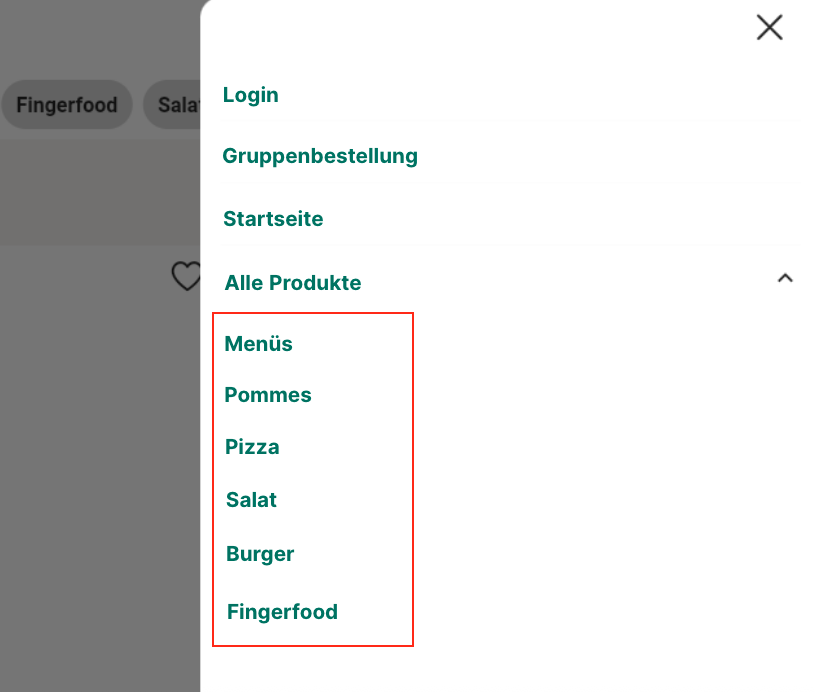Select the Burger category
The image size is (814, 692).
(260, 554)
